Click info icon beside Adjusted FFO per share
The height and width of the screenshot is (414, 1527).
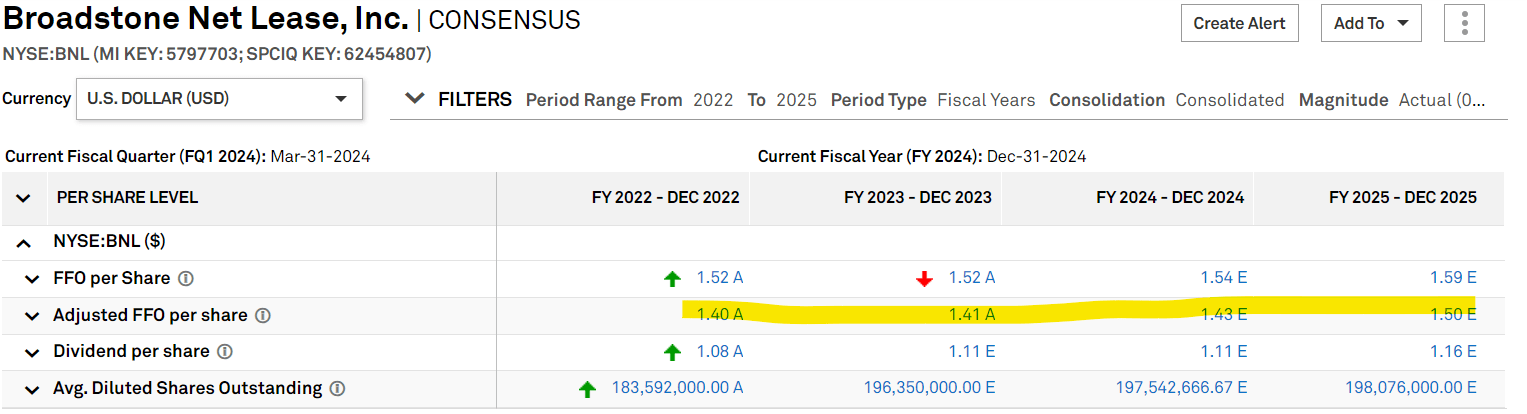tap(263, 316)
